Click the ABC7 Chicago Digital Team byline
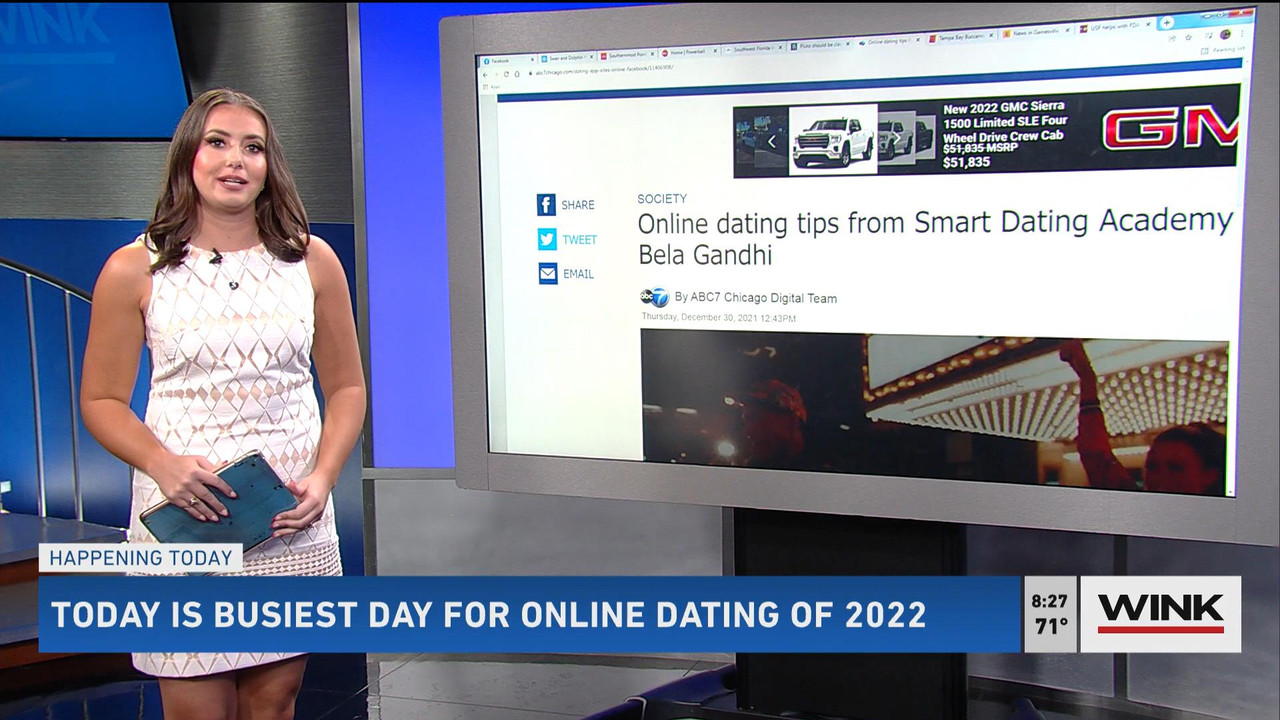This screenshot has height=720, width=1280. pos(756,298)
